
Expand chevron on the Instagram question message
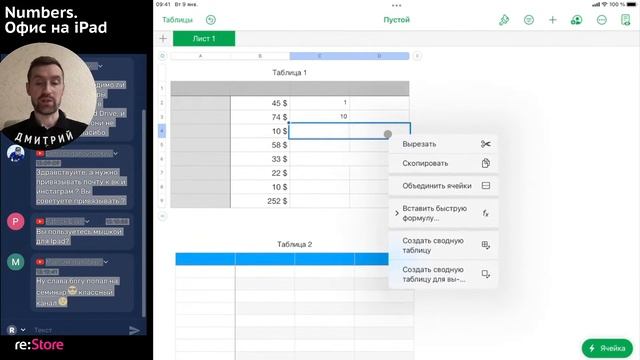coord(116,153)
